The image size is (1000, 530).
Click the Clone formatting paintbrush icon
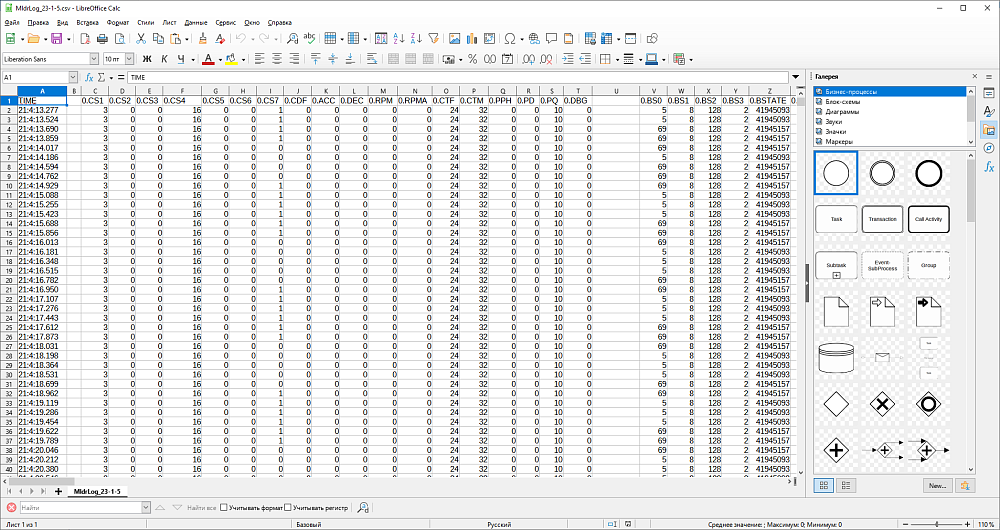click(204, 39)
